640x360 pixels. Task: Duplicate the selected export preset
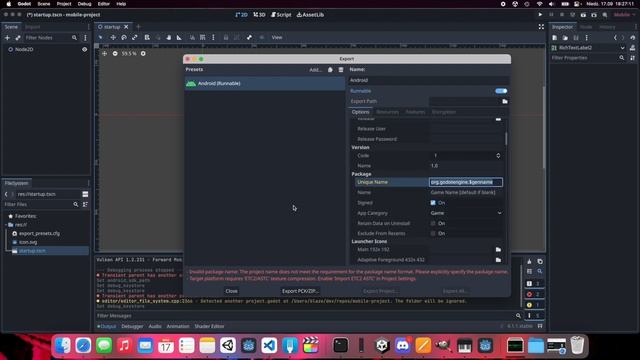pyautogui.click(x=330, y=70)
